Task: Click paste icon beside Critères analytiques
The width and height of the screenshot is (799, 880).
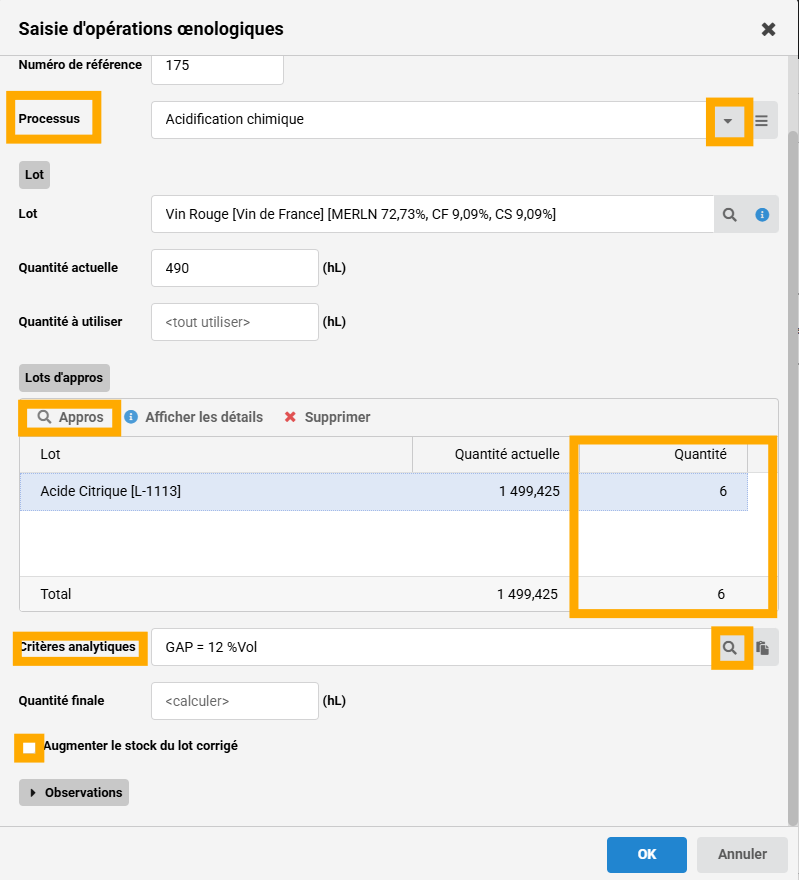Action: point(762,648)
